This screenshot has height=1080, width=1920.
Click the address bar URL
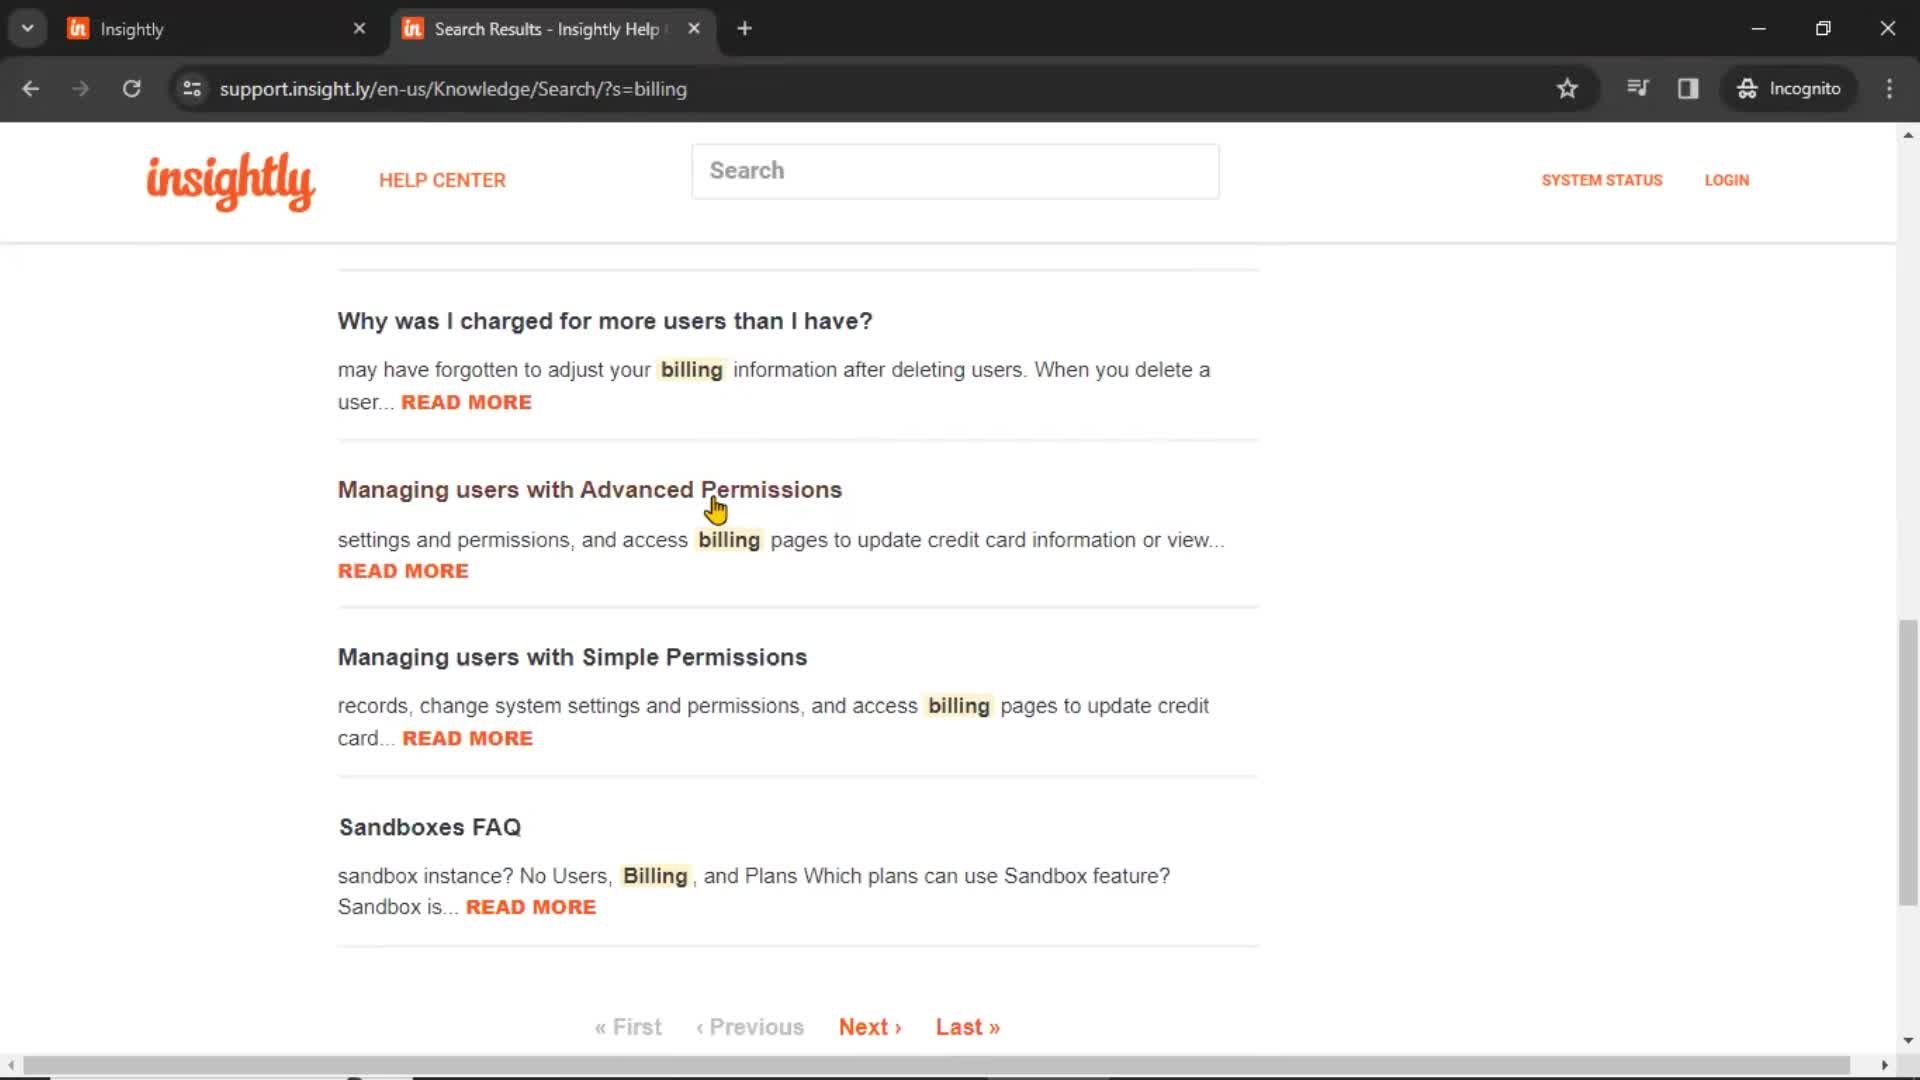[x=453, y=89]
